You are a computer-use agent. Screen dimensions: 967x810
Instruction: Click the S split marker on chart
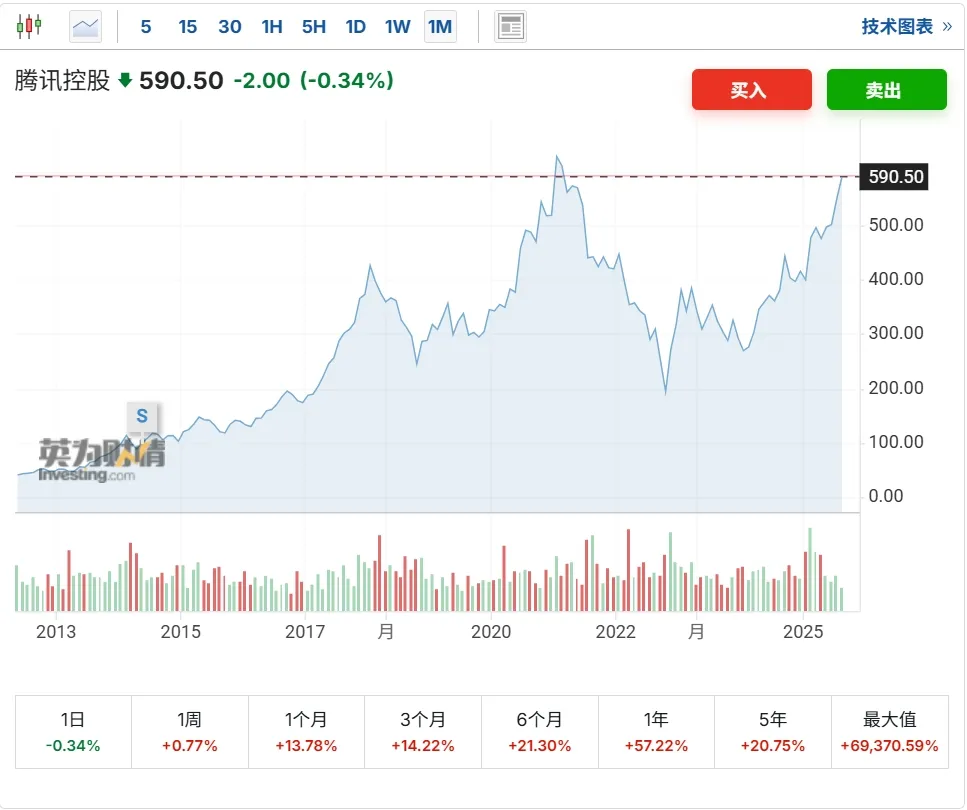tap(142, 415)
